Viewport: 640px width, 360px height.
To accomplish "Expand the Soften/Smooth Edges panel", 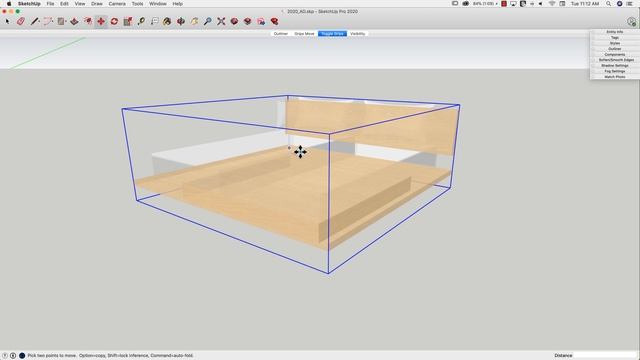I will [615, 60].
